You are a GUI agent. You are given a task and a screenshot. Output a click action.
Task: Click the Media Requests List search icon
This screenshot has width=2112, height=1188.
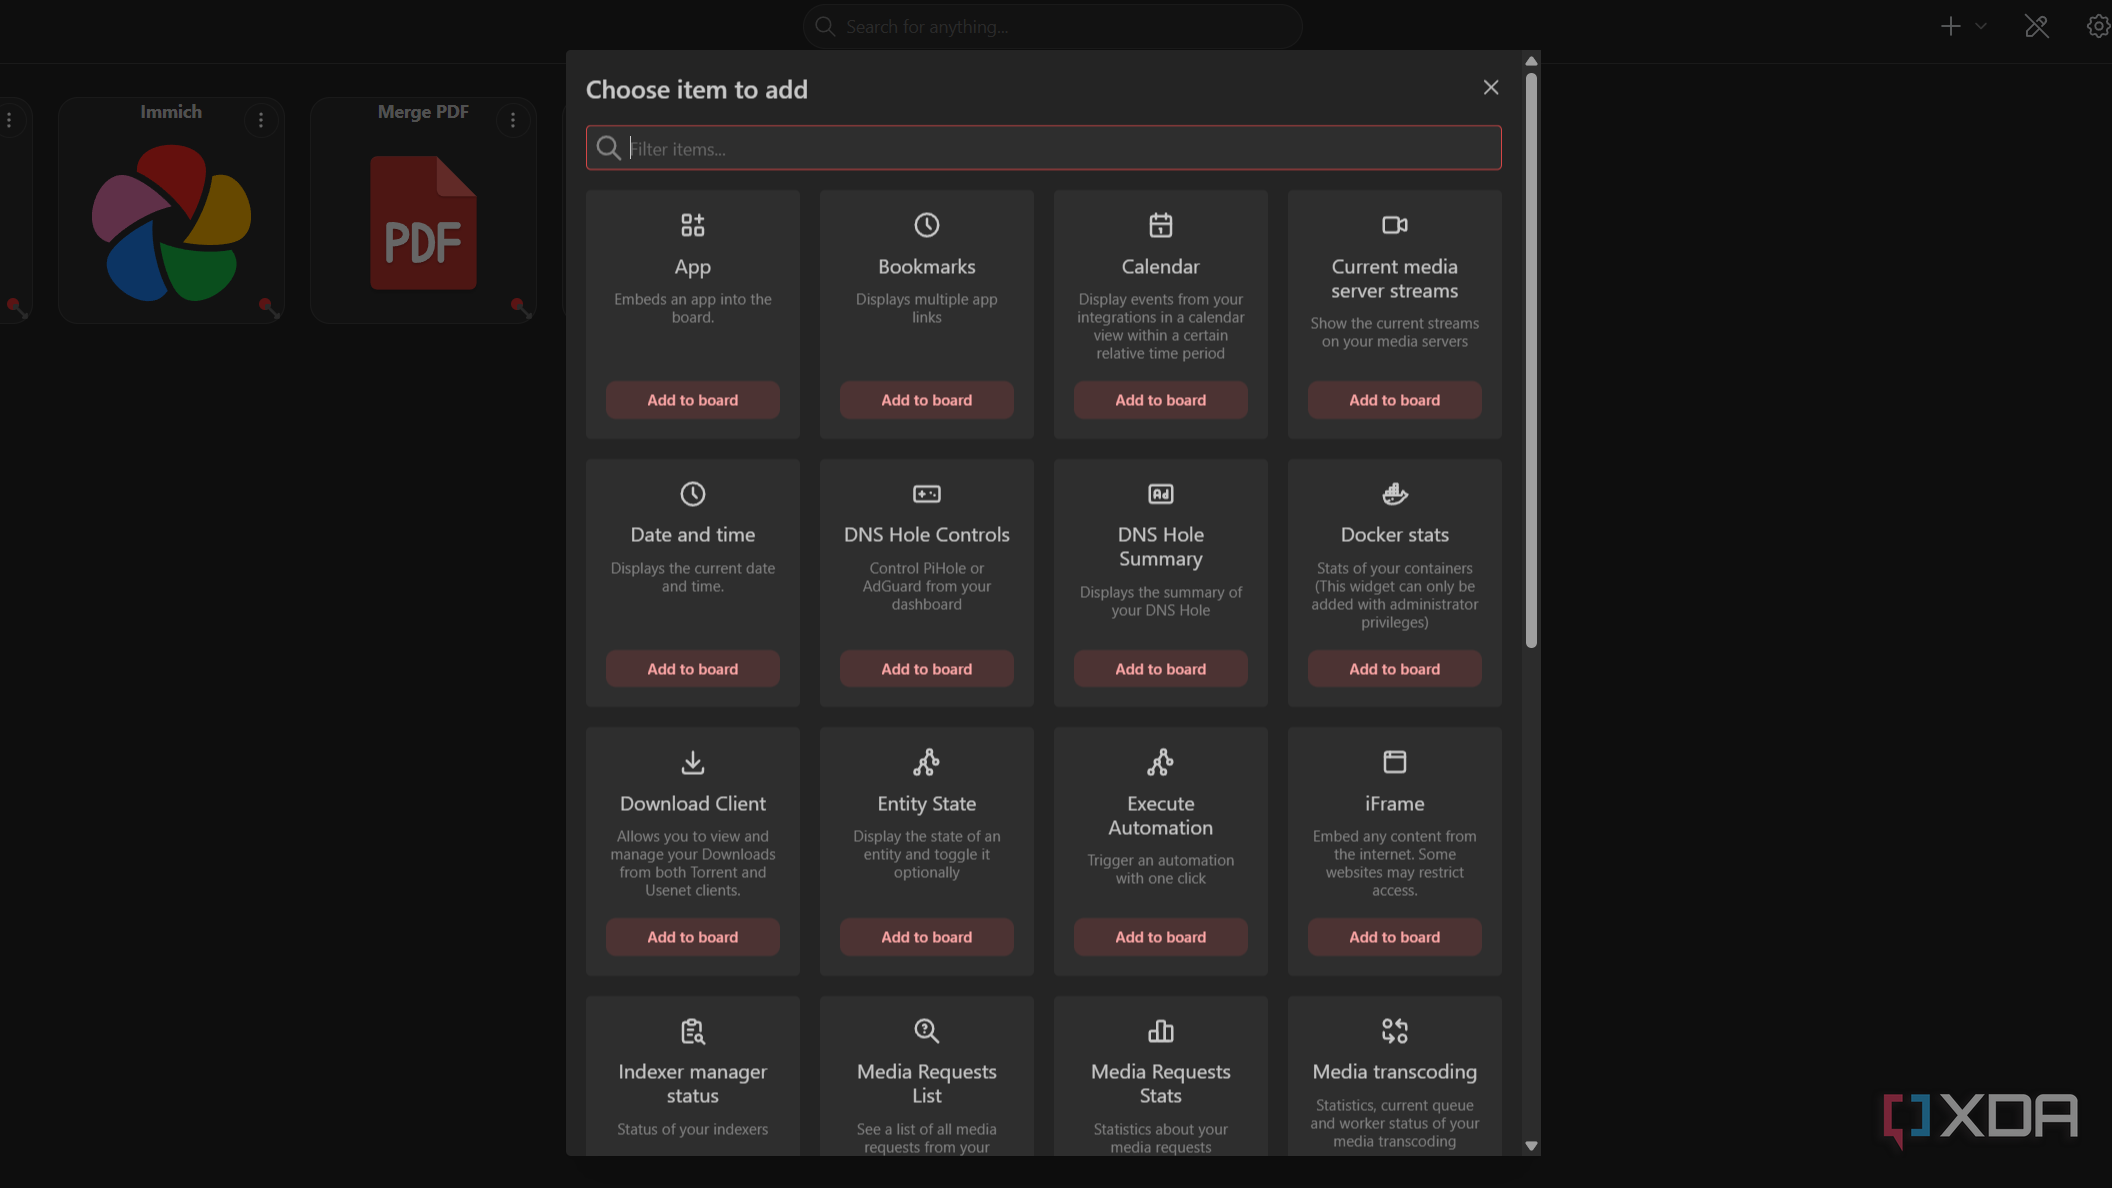coord(926,1031)
